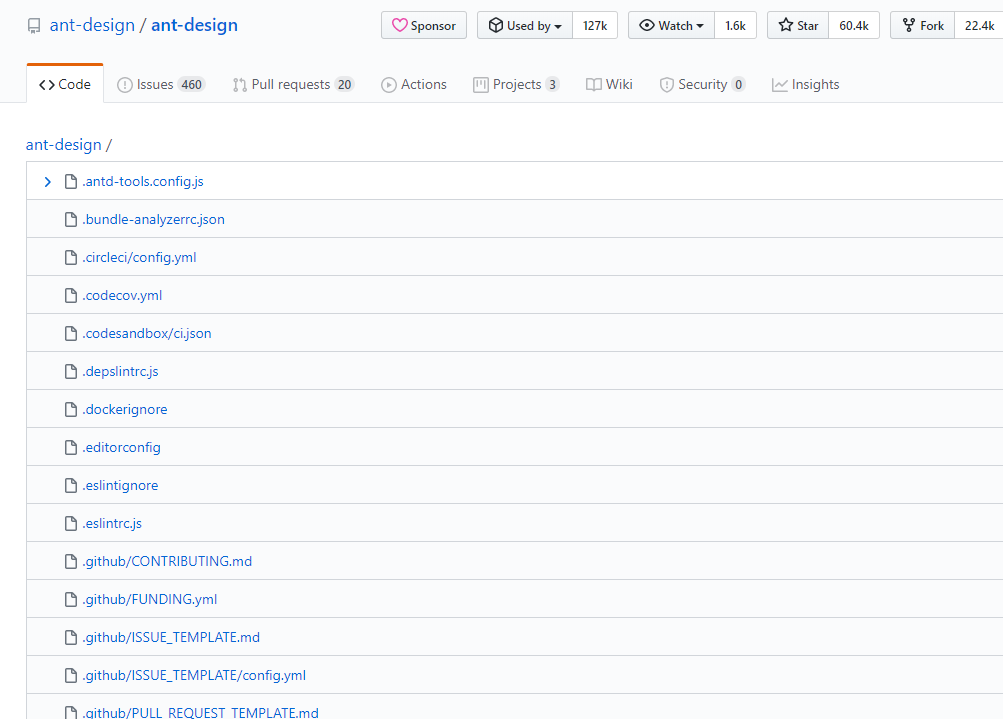Open .github/CONTRIBUTING.md file
The image size is (1003, 719).
click(x=167, y=562)
